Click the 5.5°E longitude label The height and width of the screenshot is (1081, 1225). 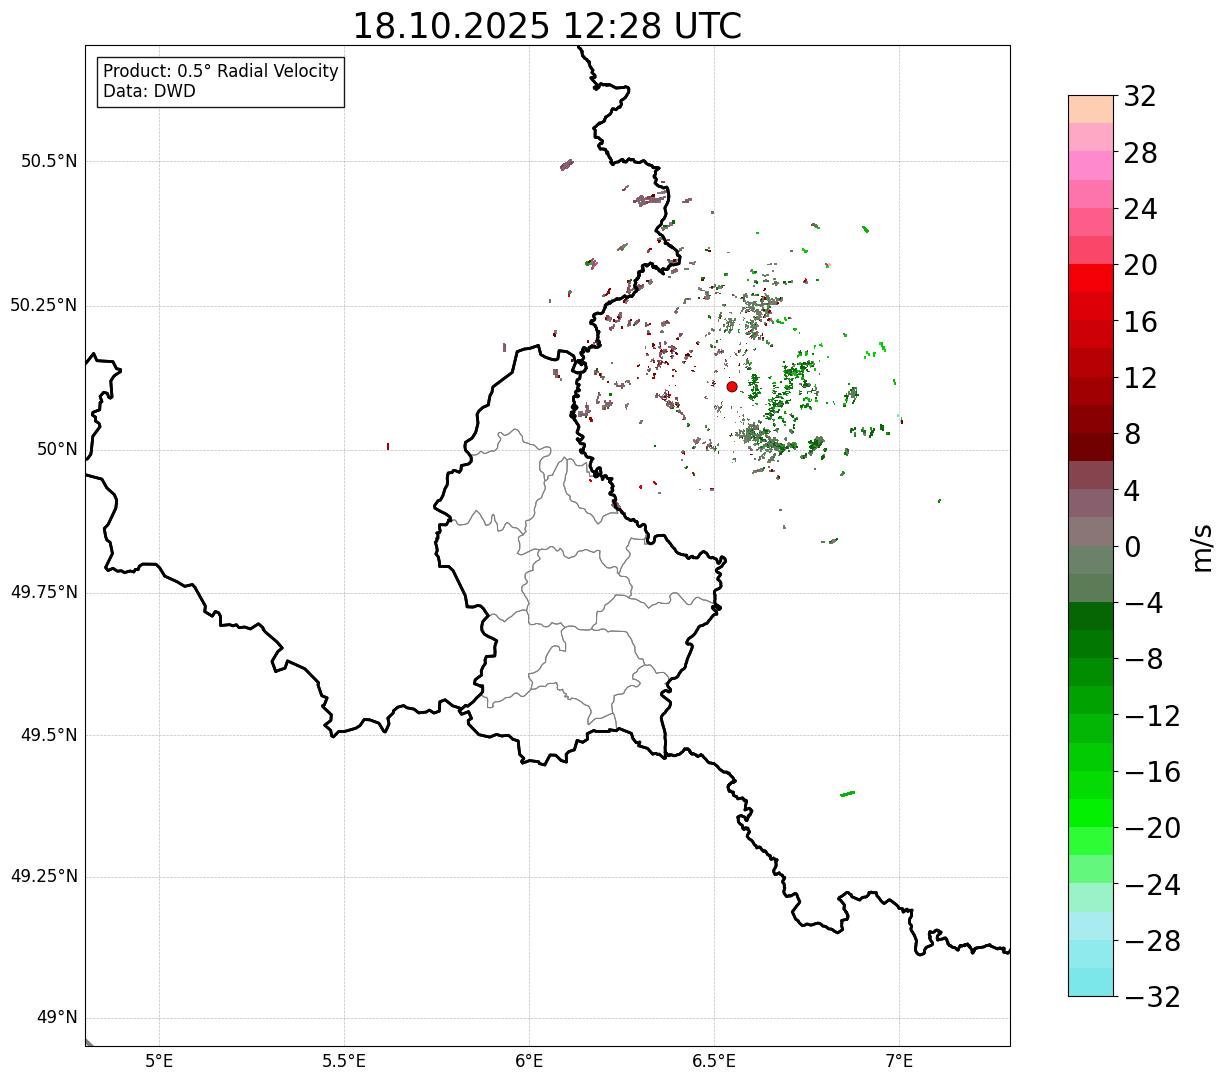tap(344, 1061)
